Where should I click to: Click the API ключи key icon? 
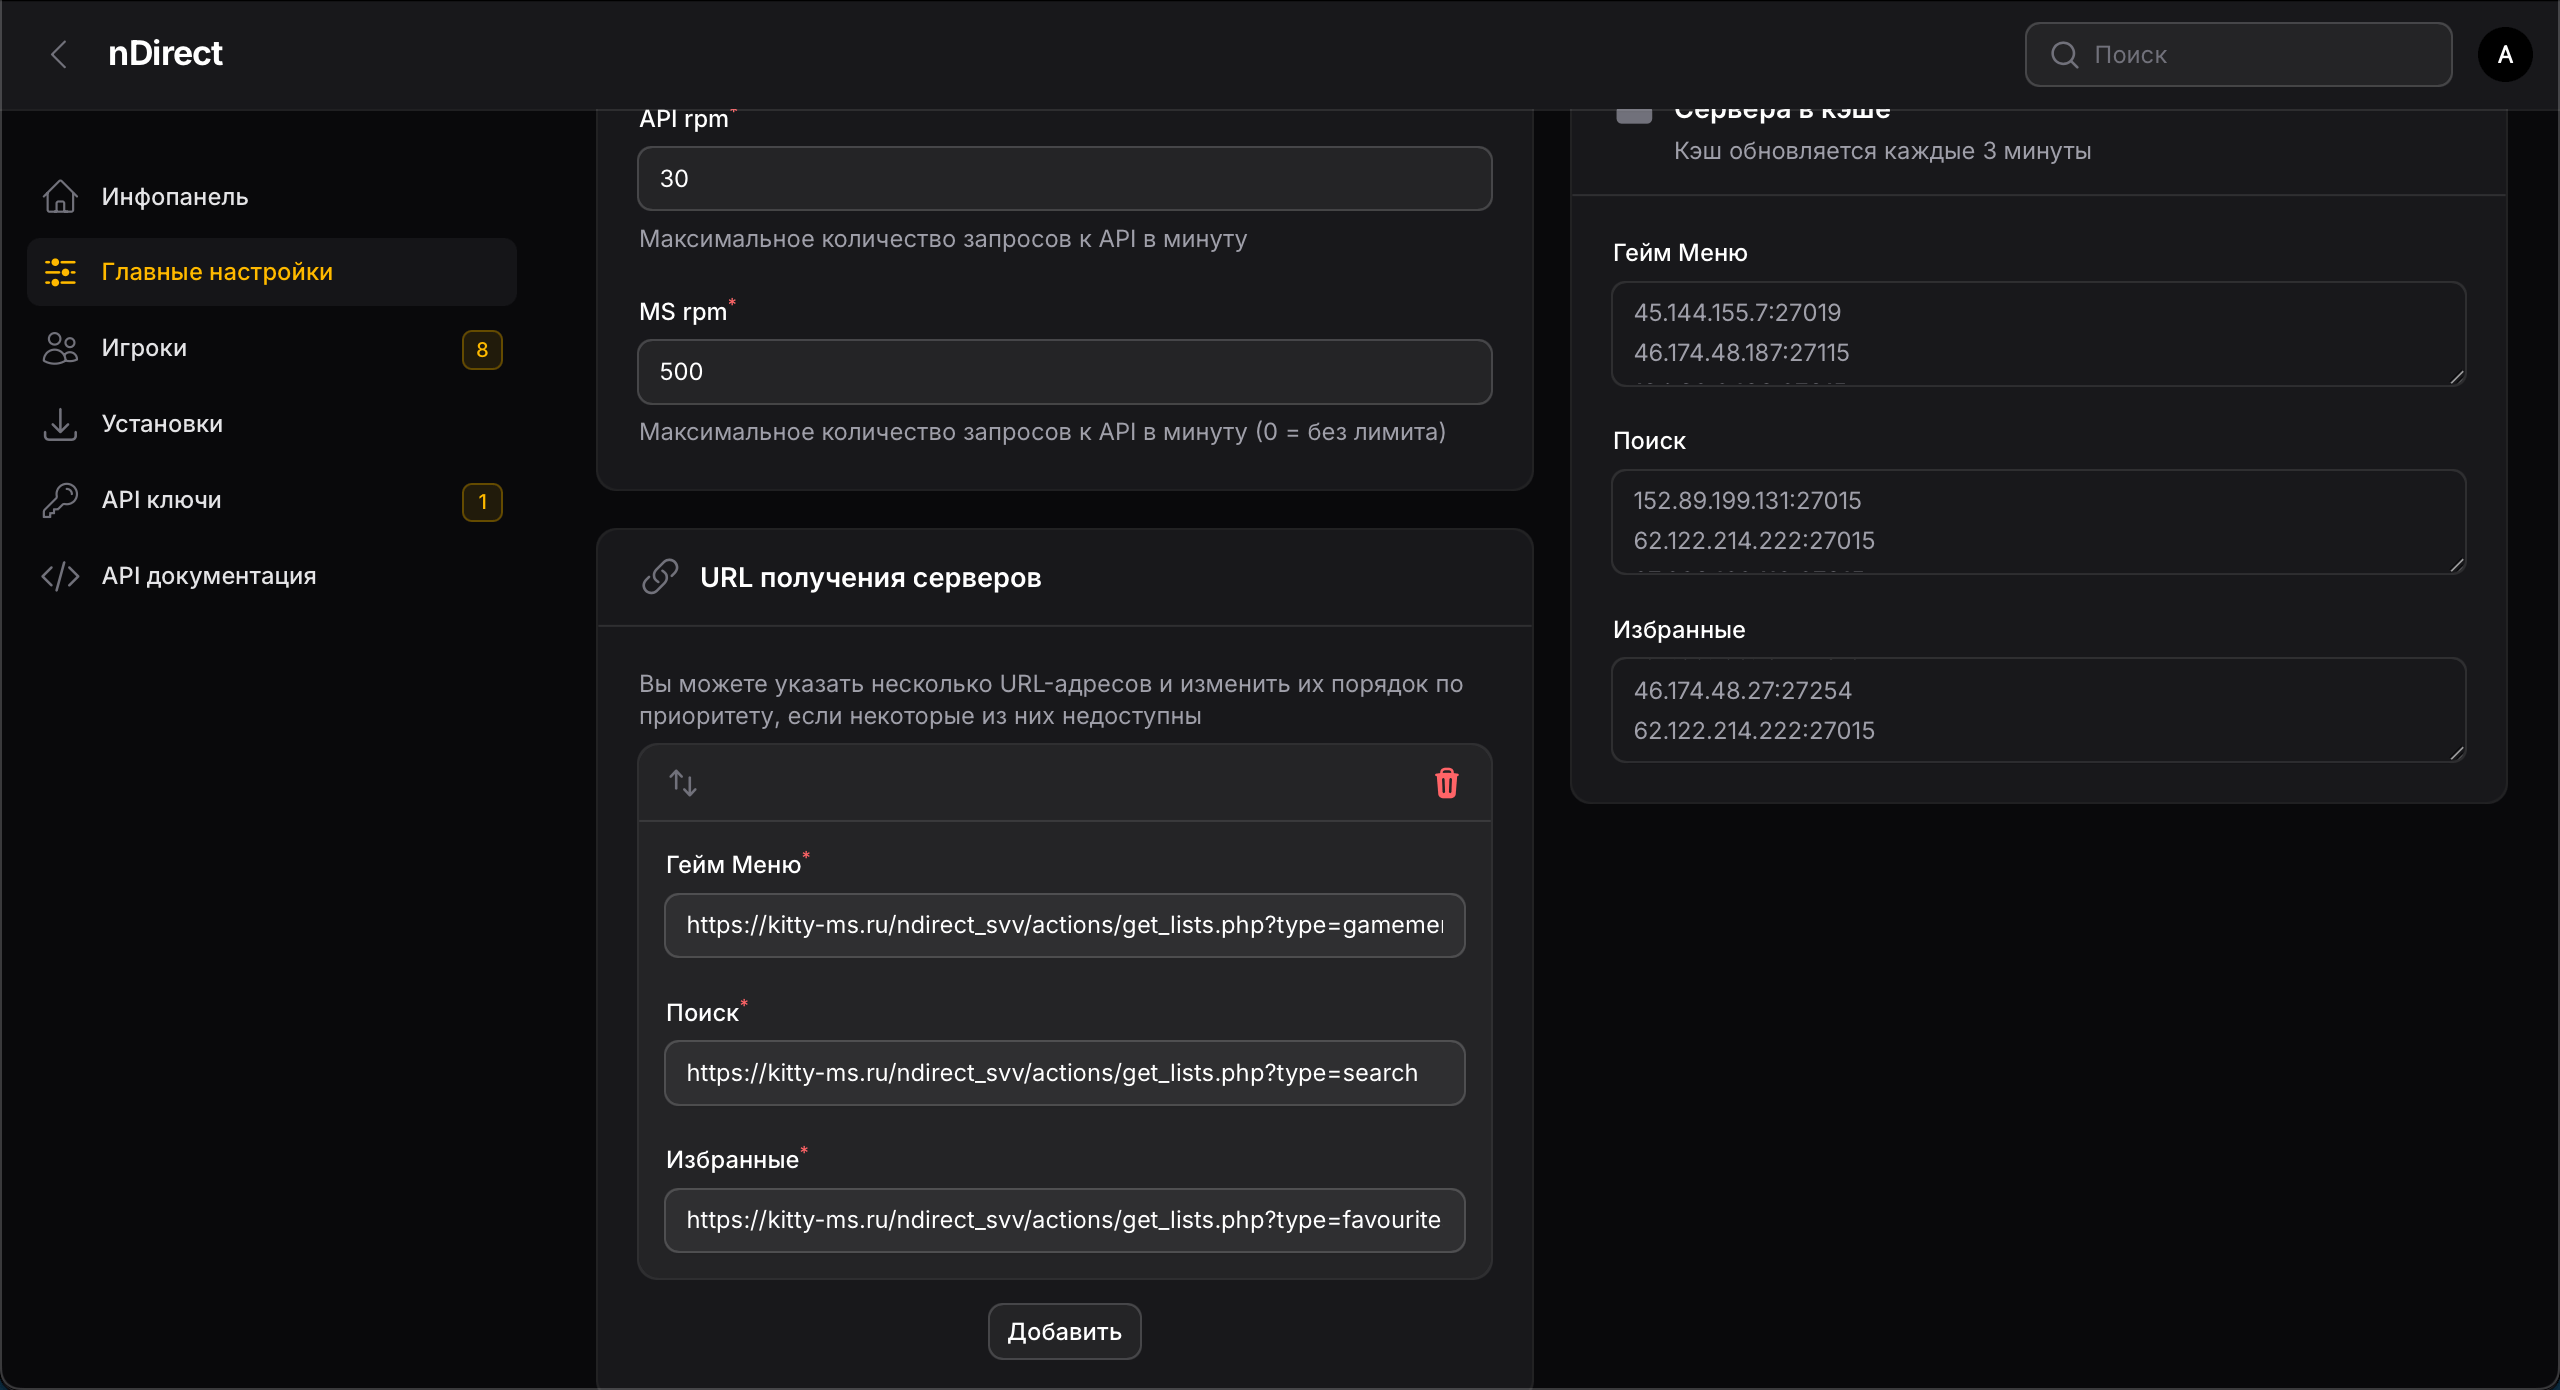pos(60,500)
